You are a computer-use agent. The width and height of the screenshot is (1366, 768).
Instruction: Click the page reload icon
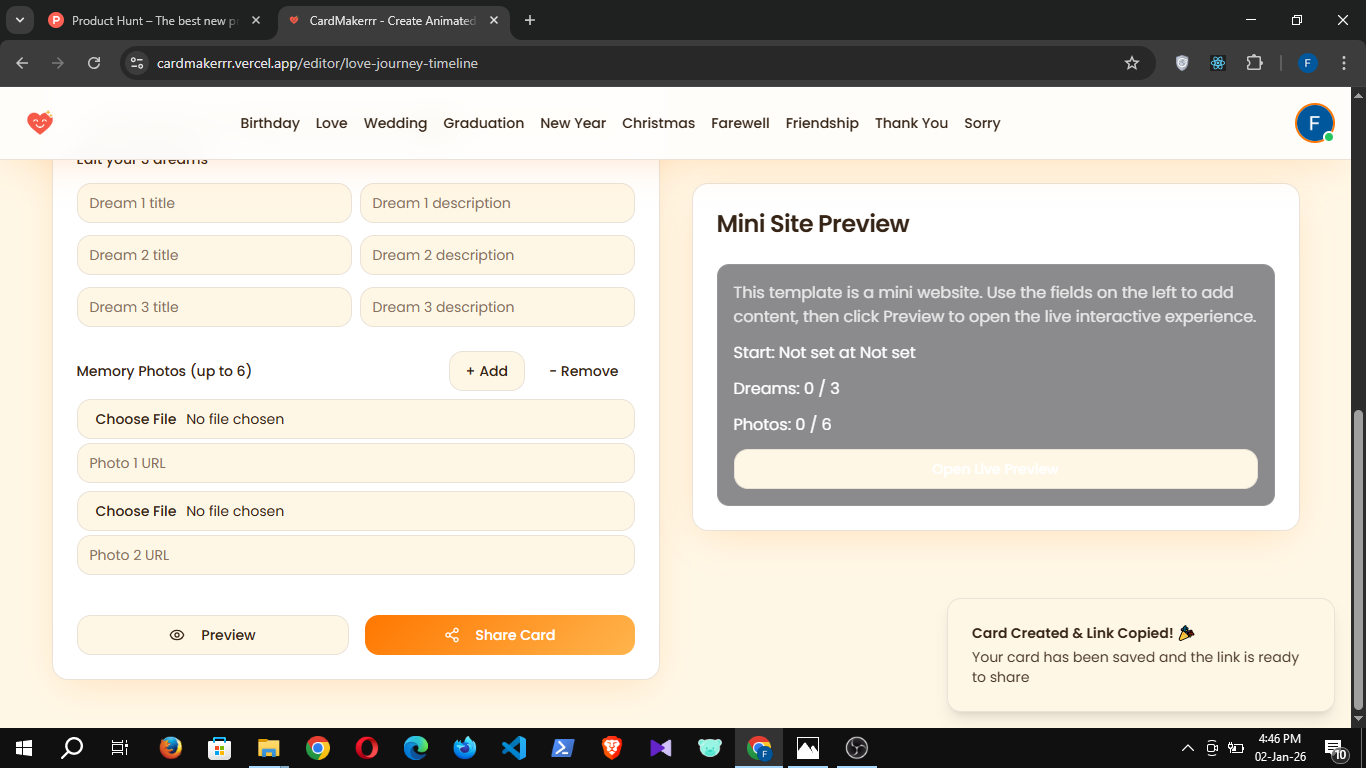coord(94,63)
